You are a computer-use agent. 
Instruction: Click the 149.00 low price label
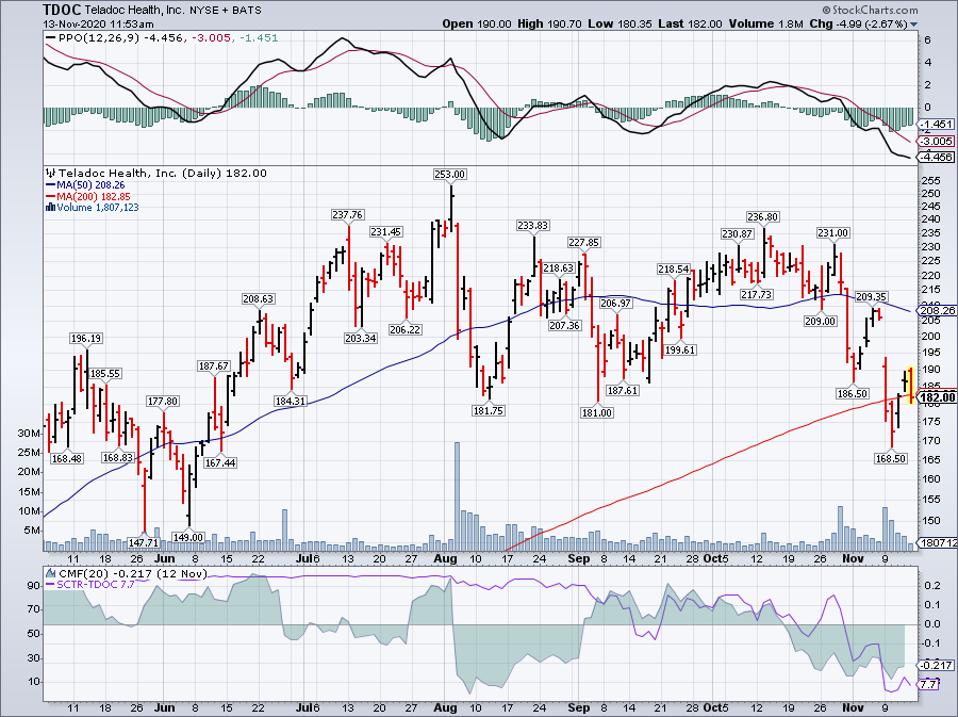(188, 537)
